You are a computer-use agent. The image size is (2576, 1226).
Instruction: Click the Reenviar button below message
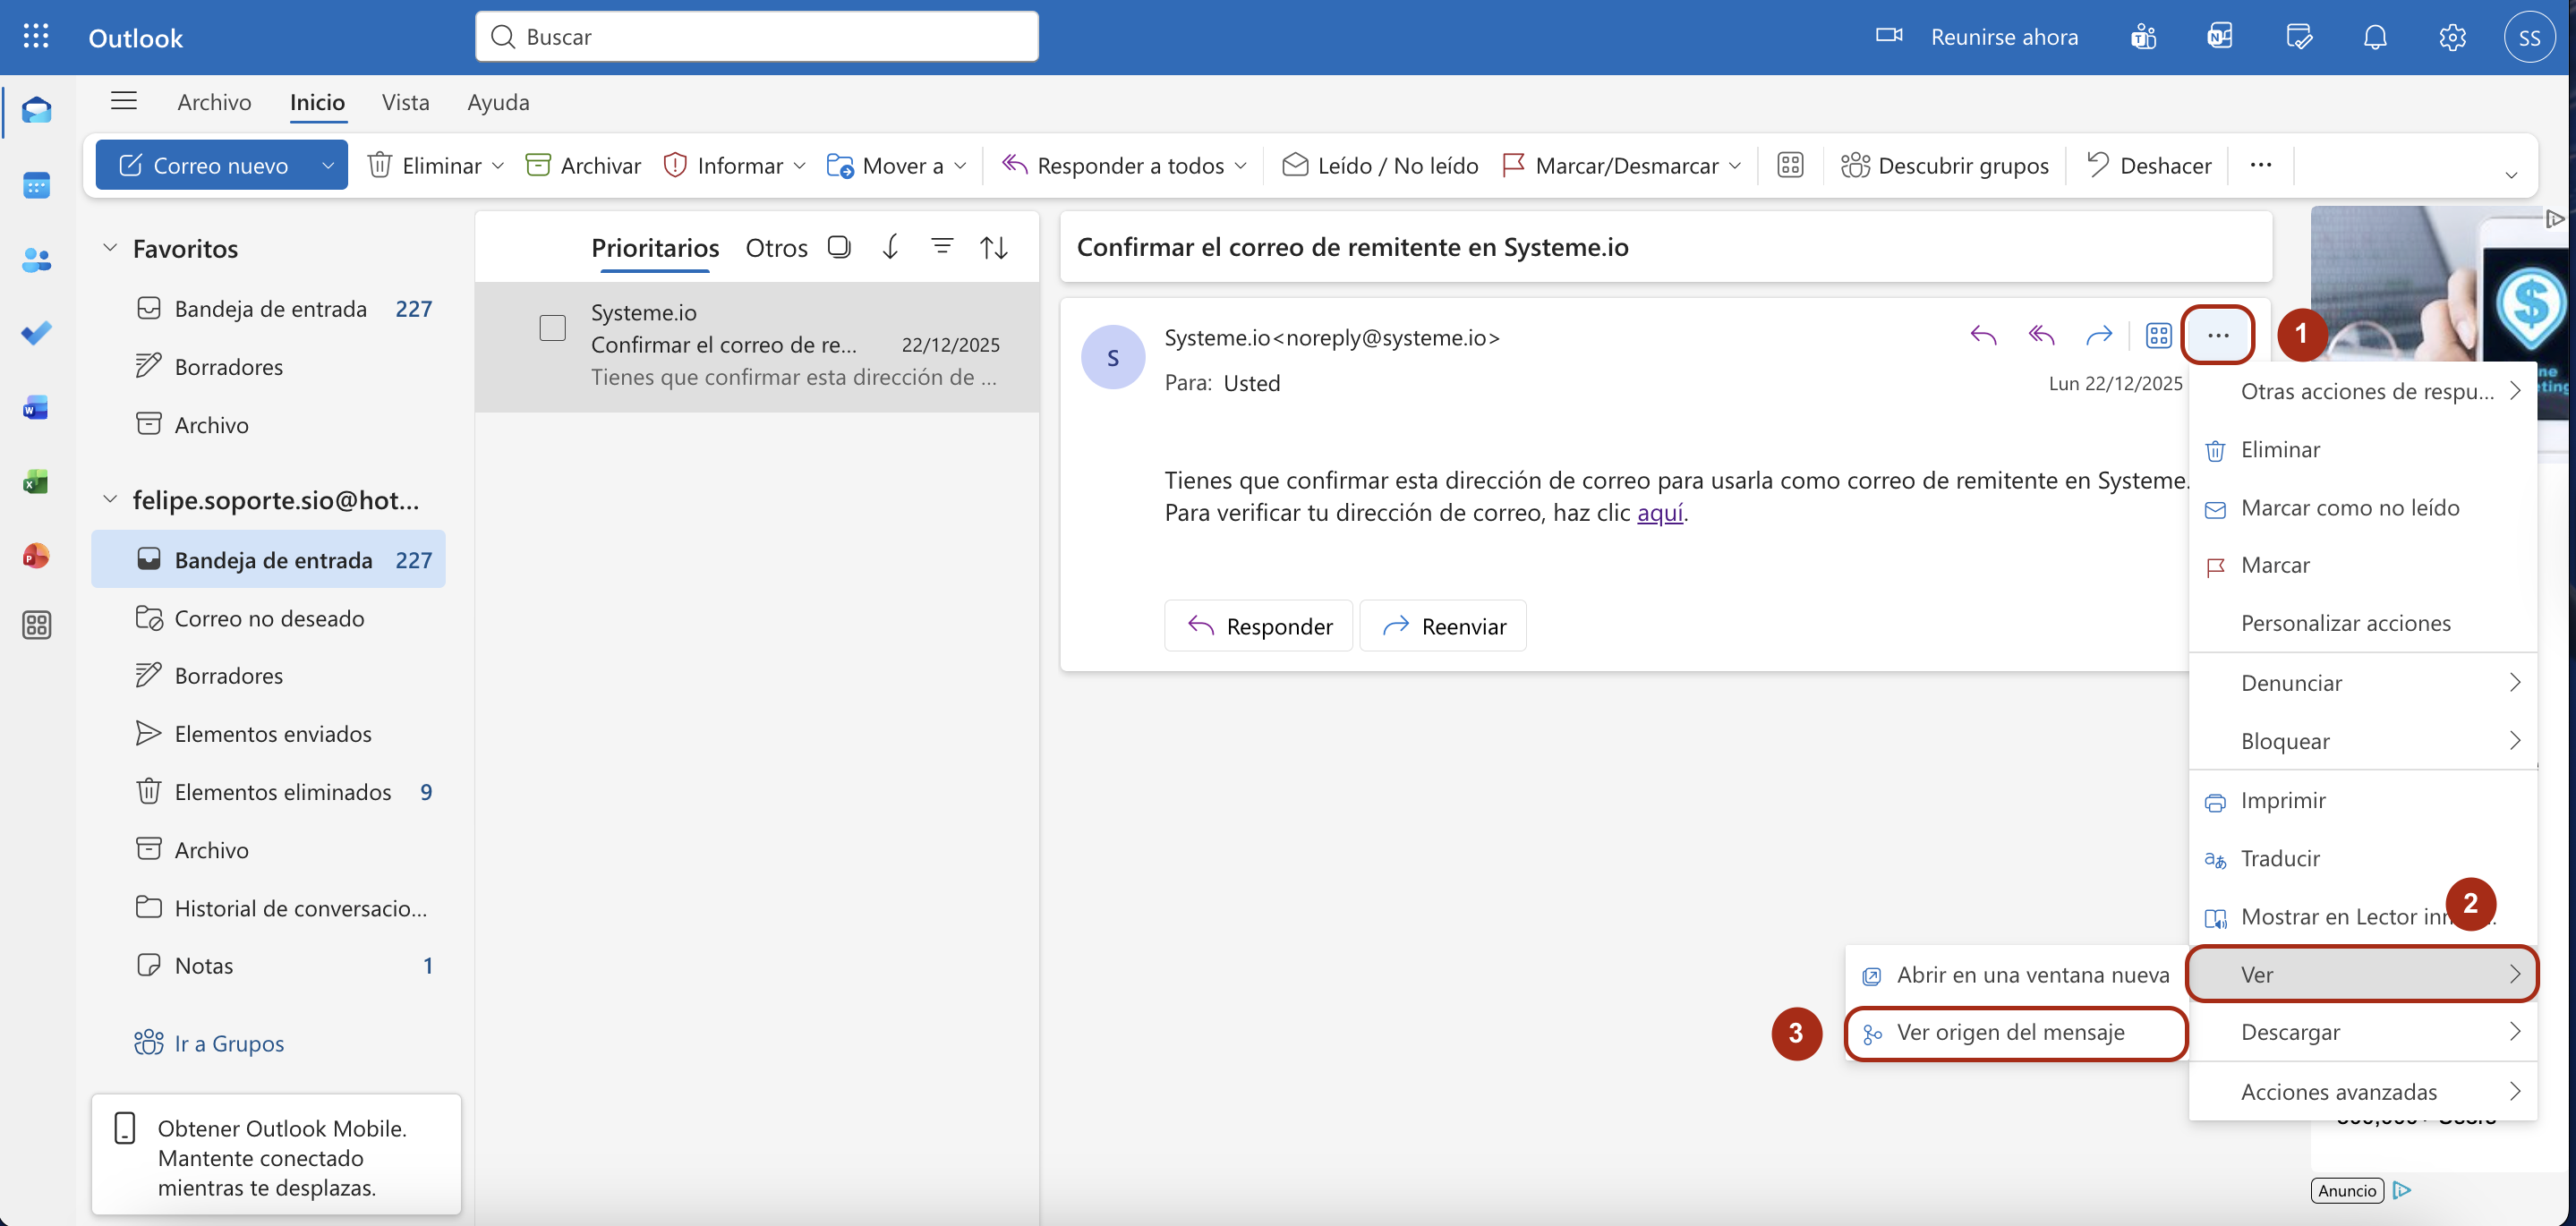pos(1443,626)
